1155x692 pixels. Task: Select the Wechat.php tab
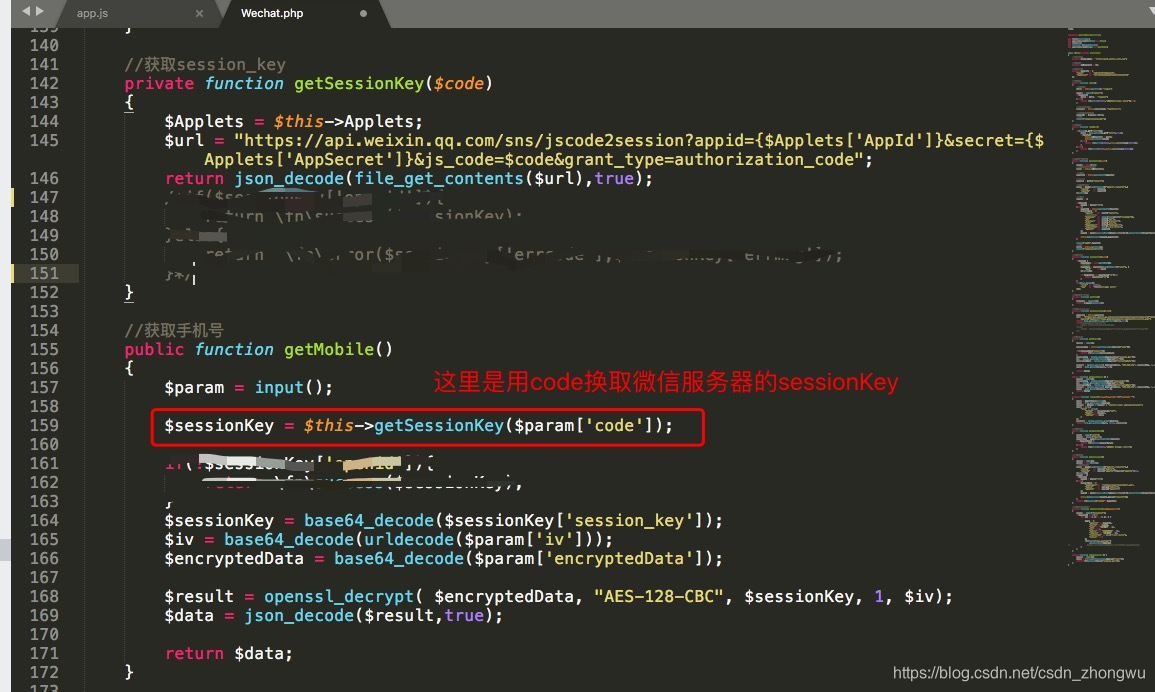coord(272,13)
